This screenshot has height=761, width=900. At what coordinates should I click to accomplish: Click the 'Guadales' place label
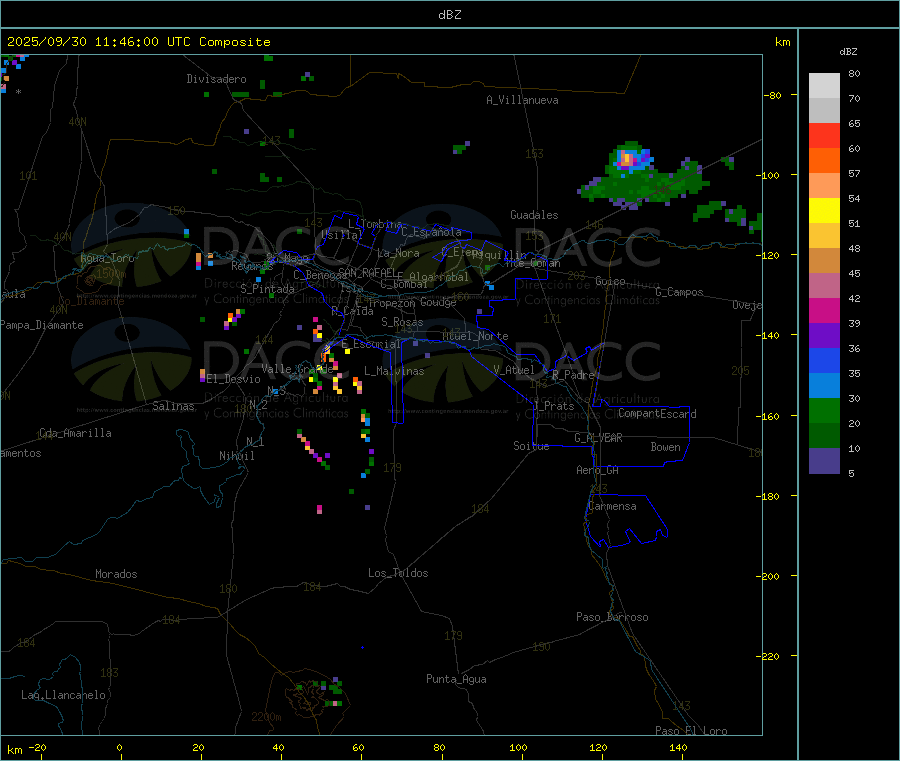click(534, 215)
